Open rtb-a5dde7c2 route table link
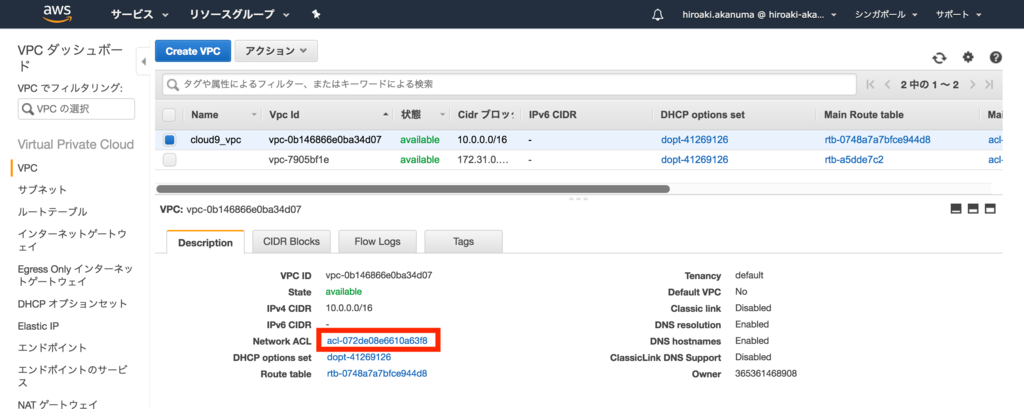The width and height of the screenshot is (1024, 409). (x=854, y=159)
